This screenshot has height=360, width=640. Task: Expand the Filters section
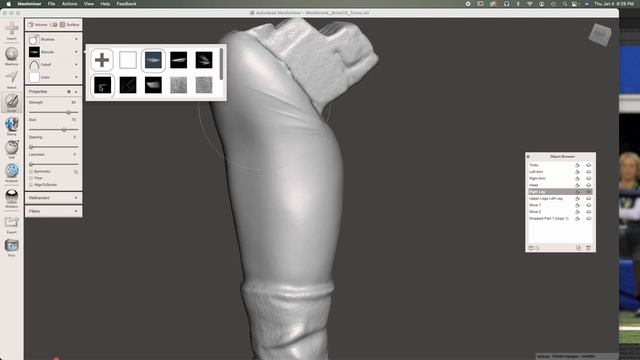point(53,211)
